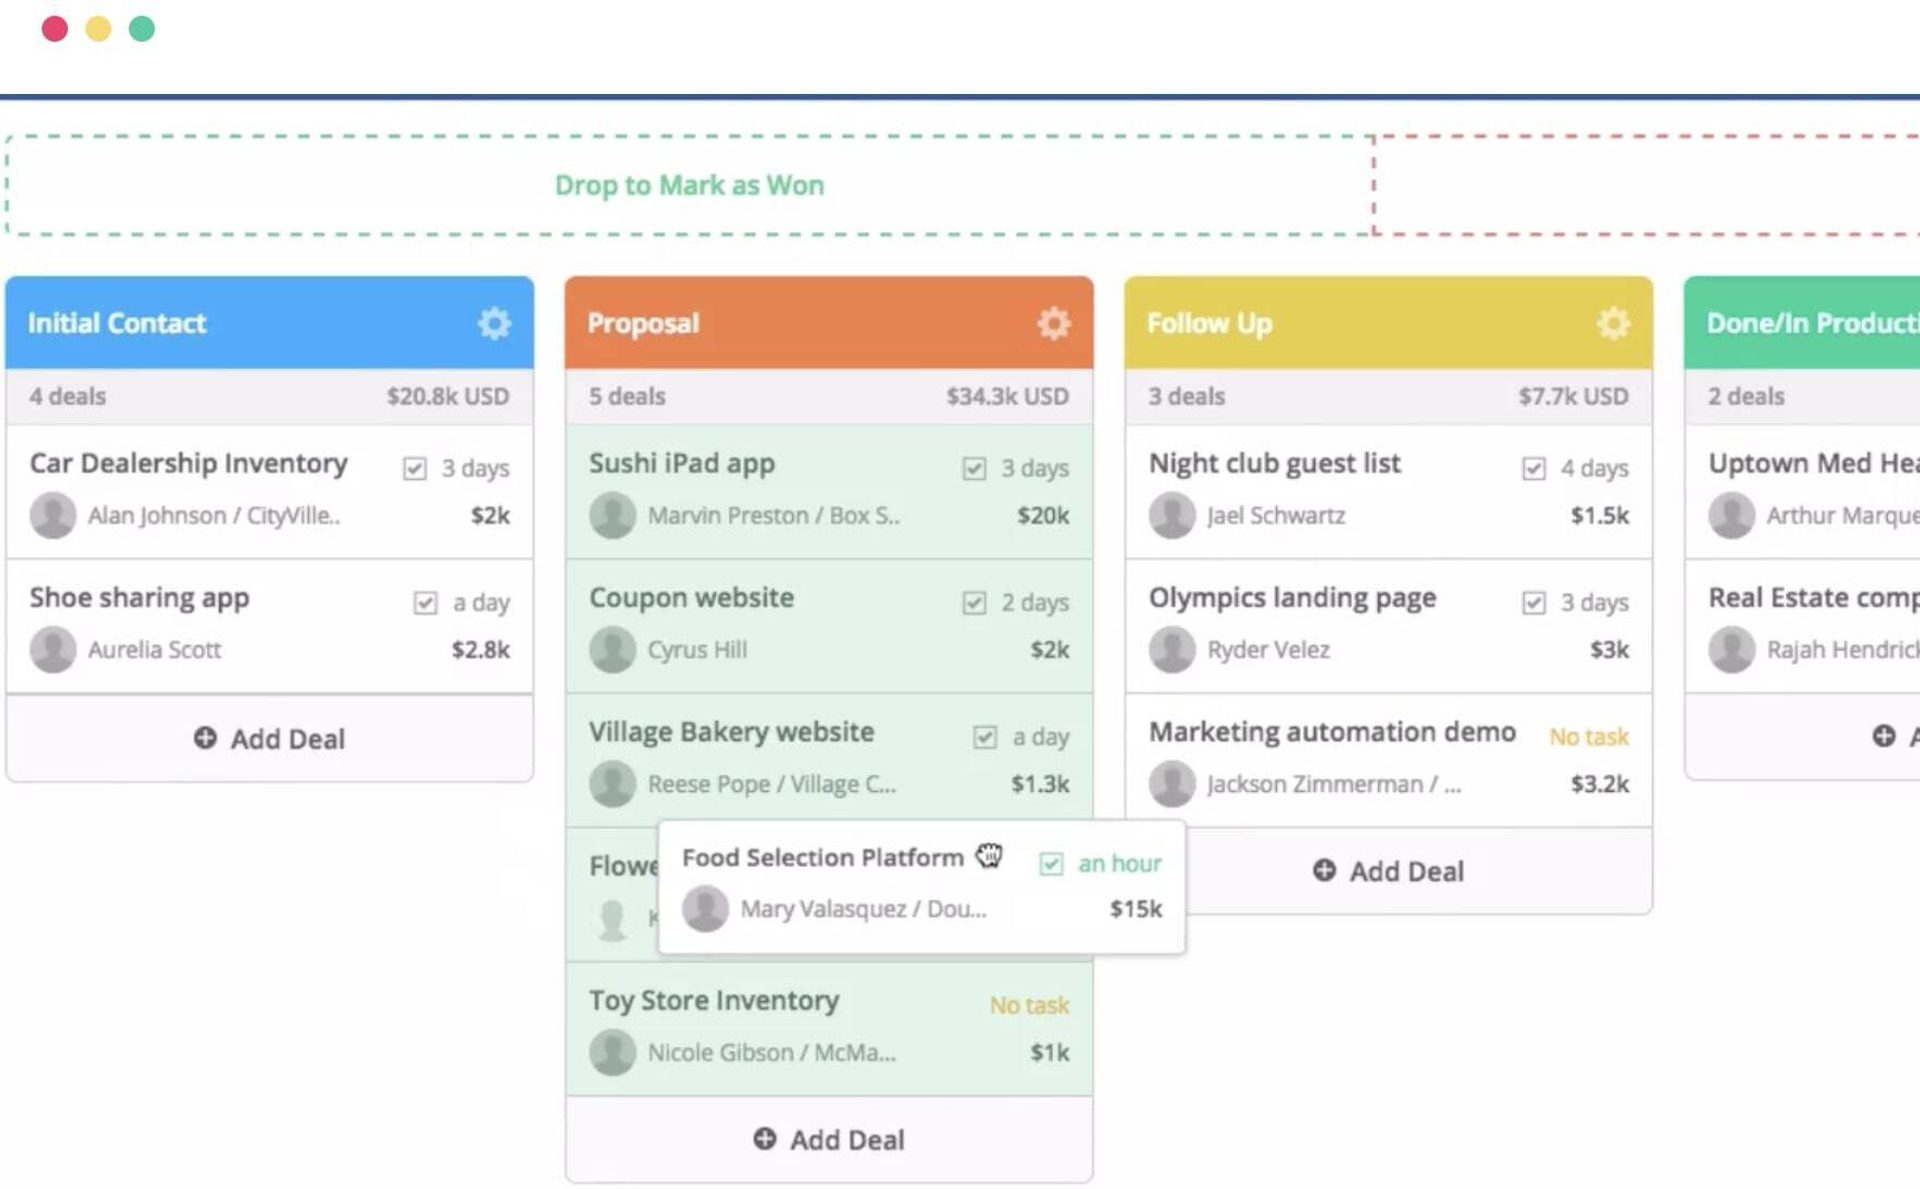Open Follow Up column settings gear
This screenshot has width=1920, height=1189.
[1612, 323]
